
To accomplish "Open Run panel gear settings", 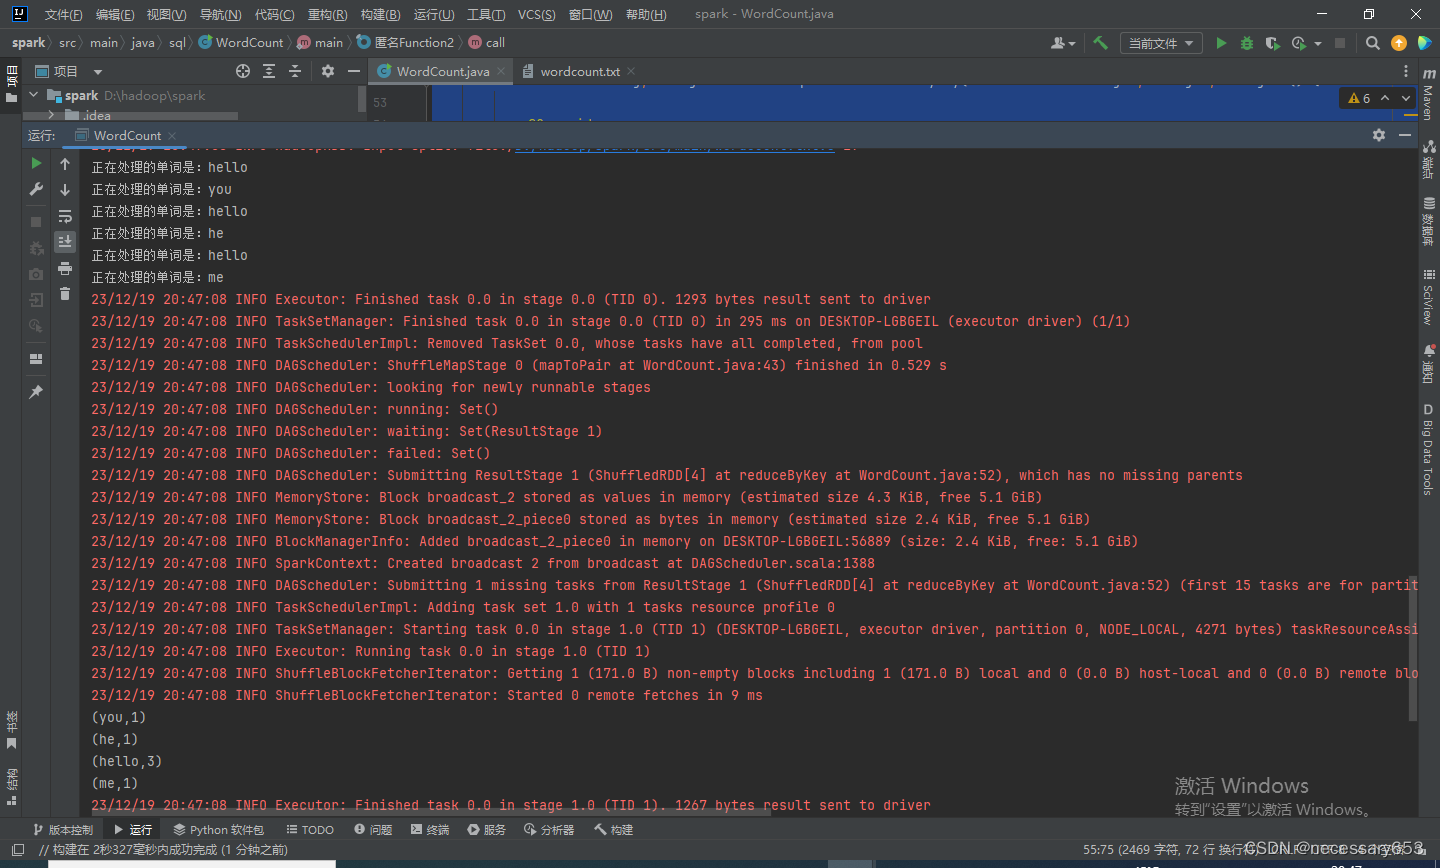I will point(1379,135).
